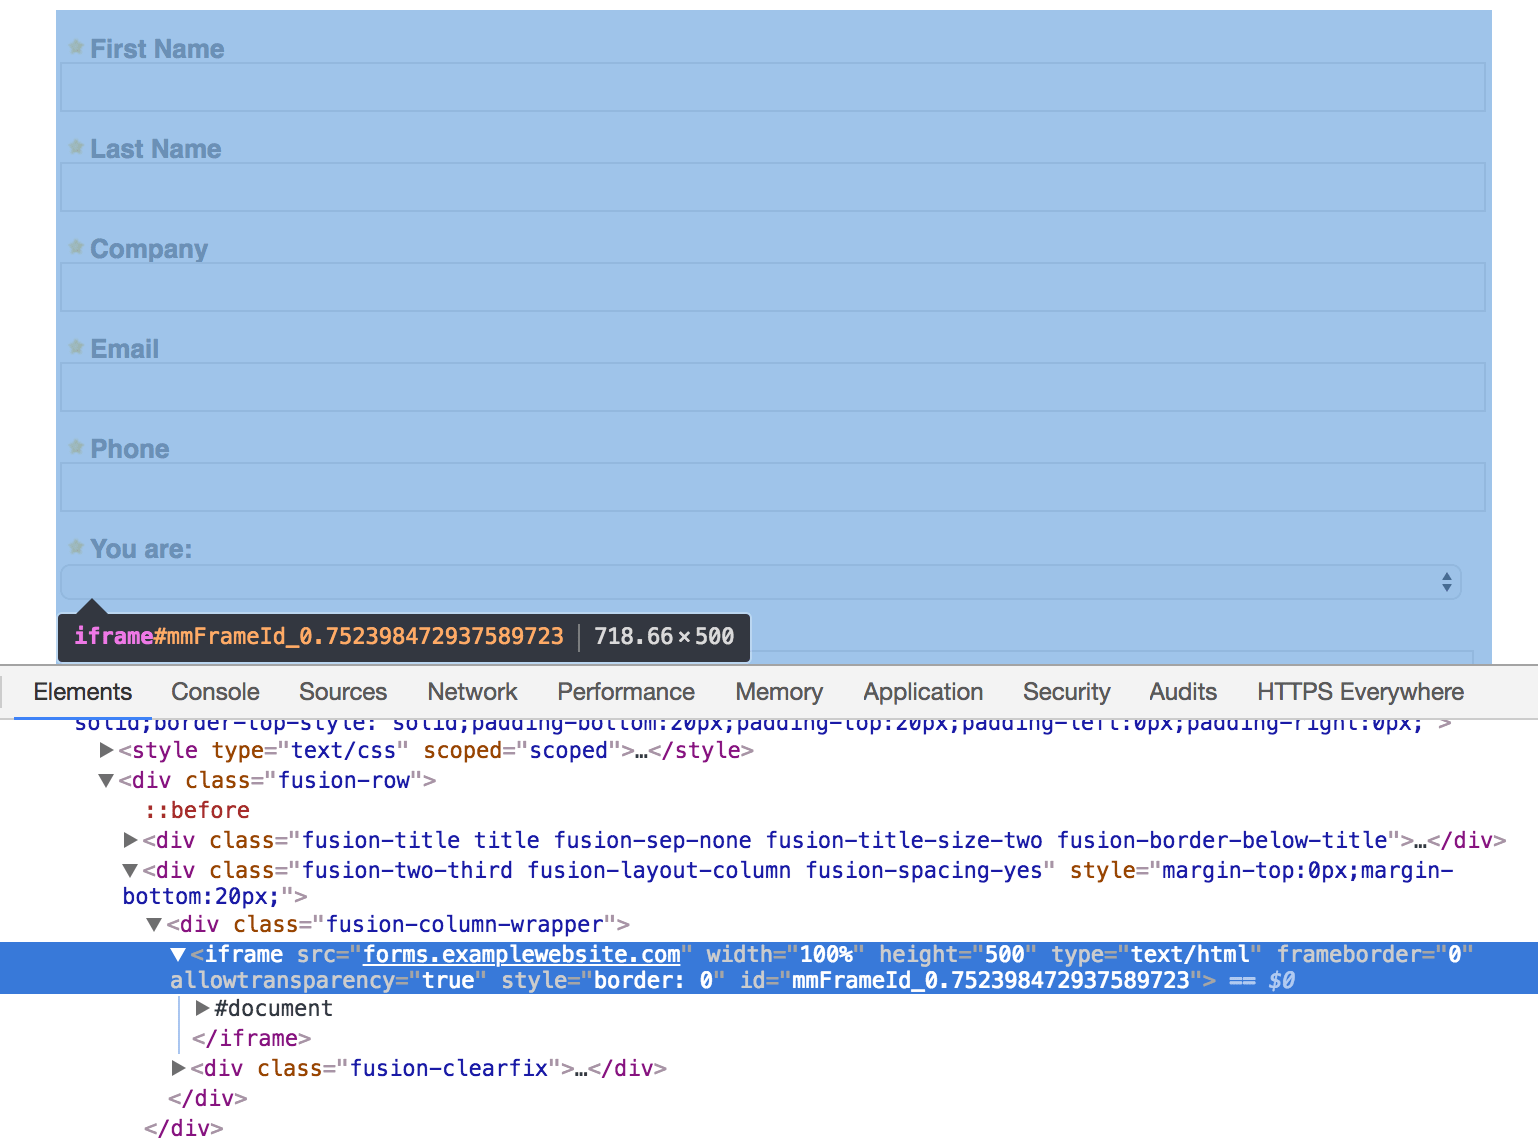
Task: Click the iframe width value "100%"
Action: [826, 954]
